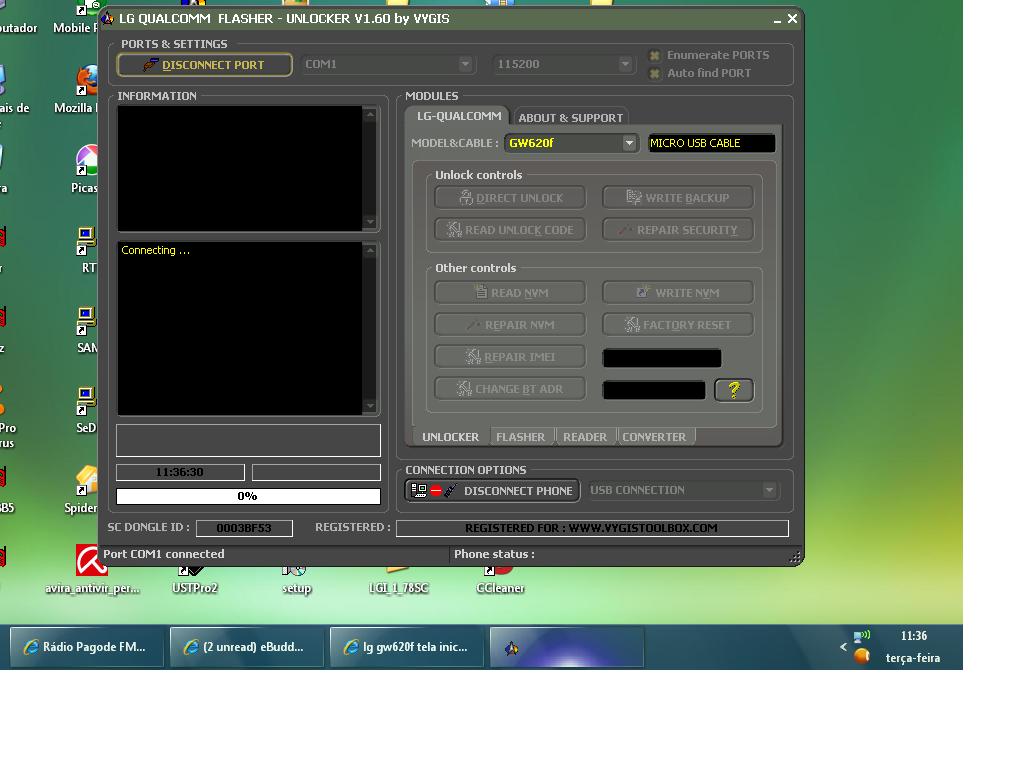Image resolution: width=1024 pixels, height=768 pixels.
Task: Open avira antivir desktop shortcut
Action: click(91, 569)
